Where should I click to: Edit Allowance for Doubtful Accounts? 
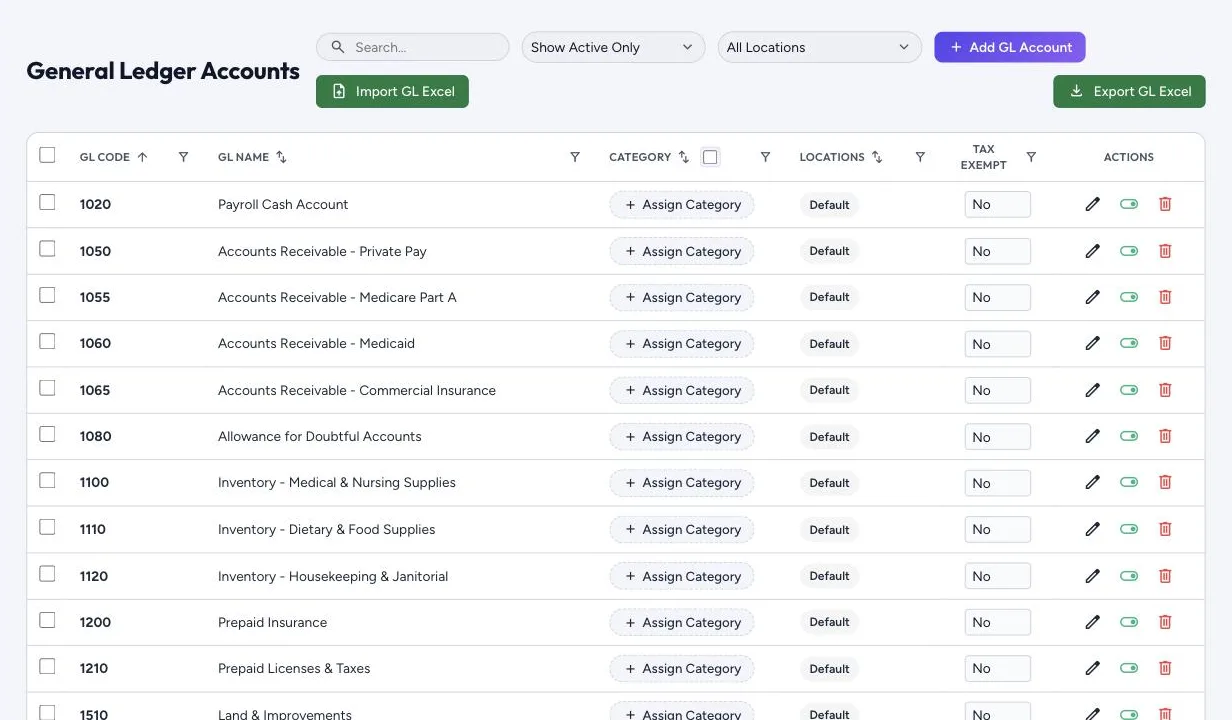coord(1093,436)
